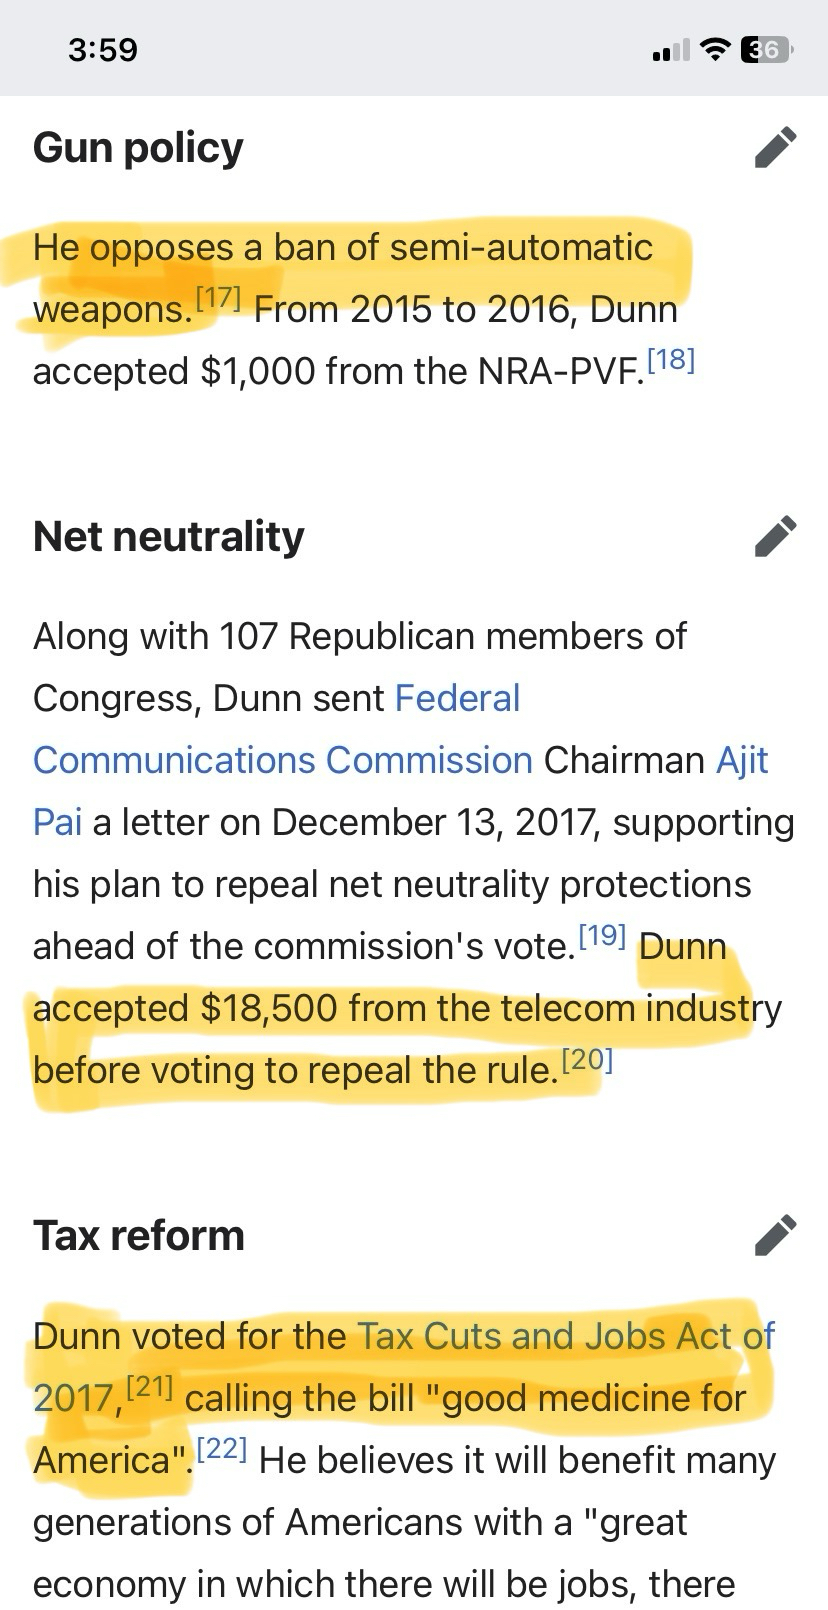This screenshot has height=1610, width=828.
Task: Tap the Tax reform heading
Action: click(138, 1235)
